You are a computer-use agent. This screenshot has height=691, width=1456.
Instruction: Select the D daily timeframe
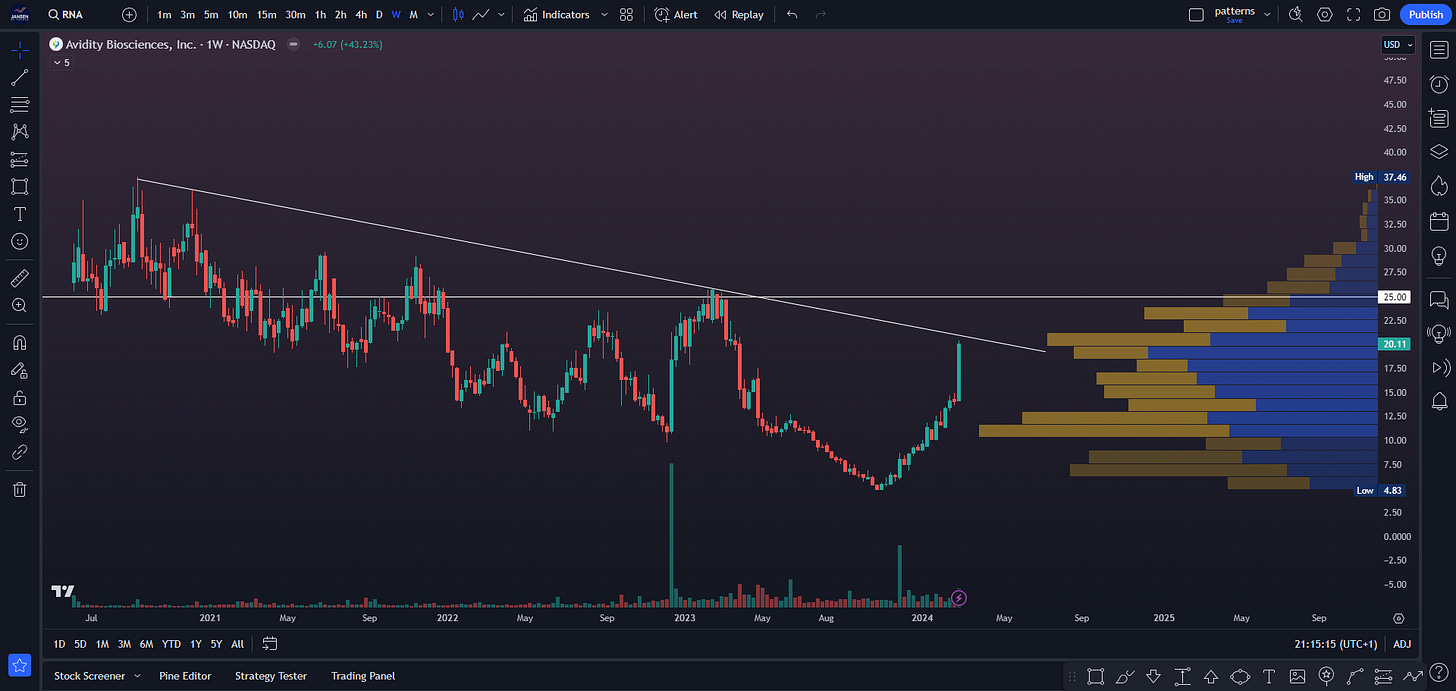point(379,15)
